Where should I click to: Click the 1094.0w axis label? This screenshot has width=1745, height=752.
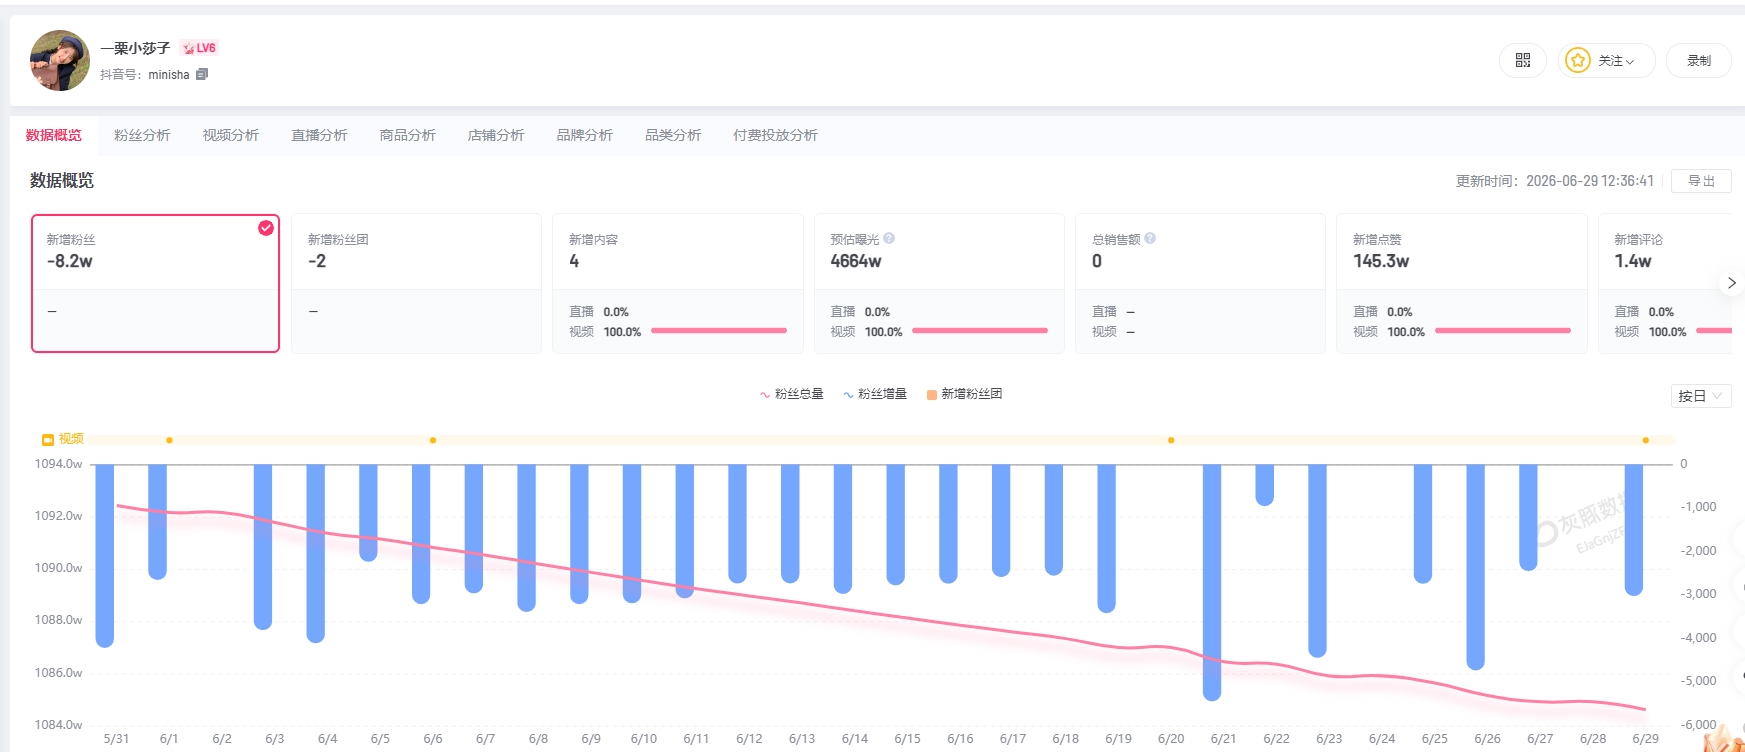tap(59, 464)
